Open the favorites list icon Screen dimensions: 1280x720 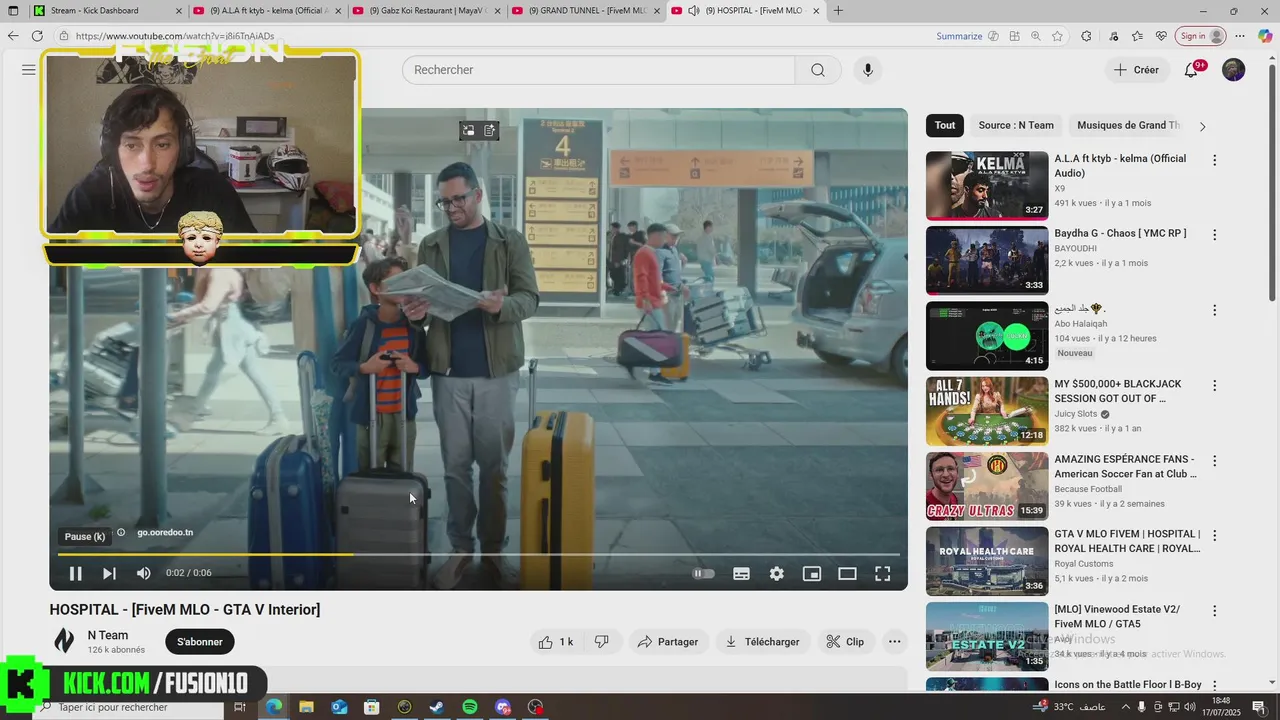click(1137, 36)
